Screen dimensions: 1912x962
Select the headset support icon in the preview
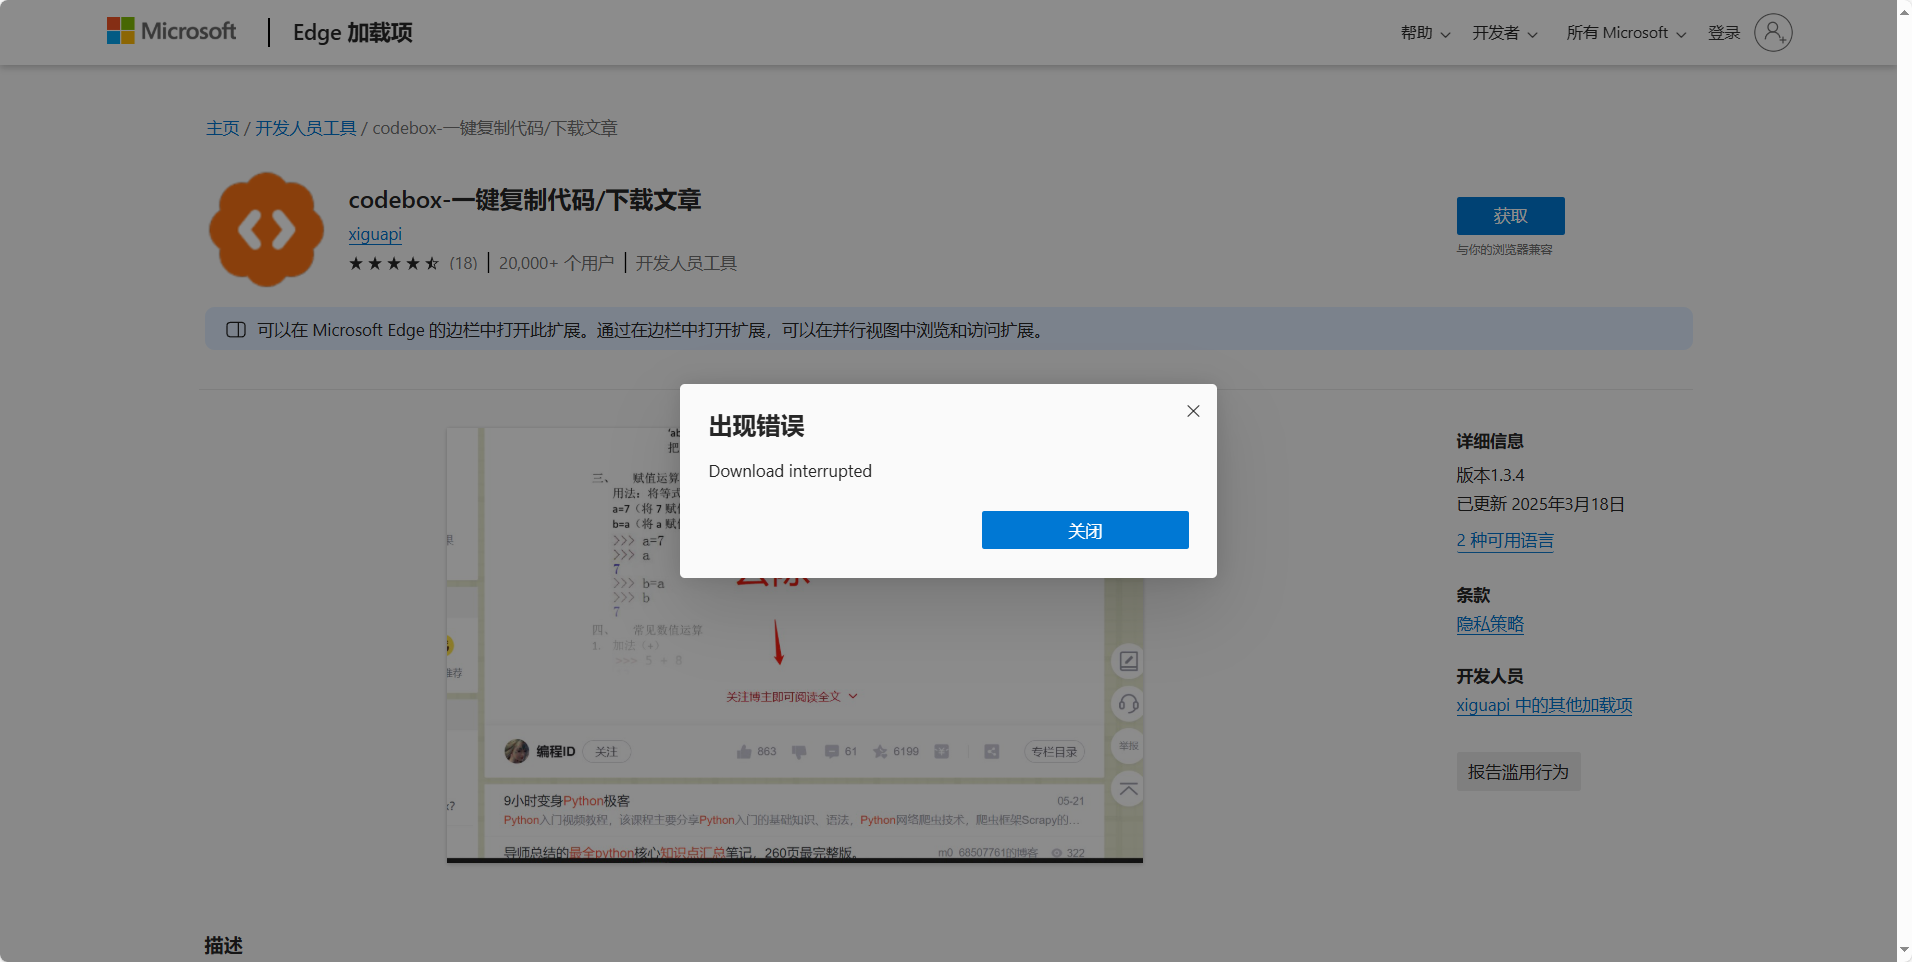tap(1127, 703)
